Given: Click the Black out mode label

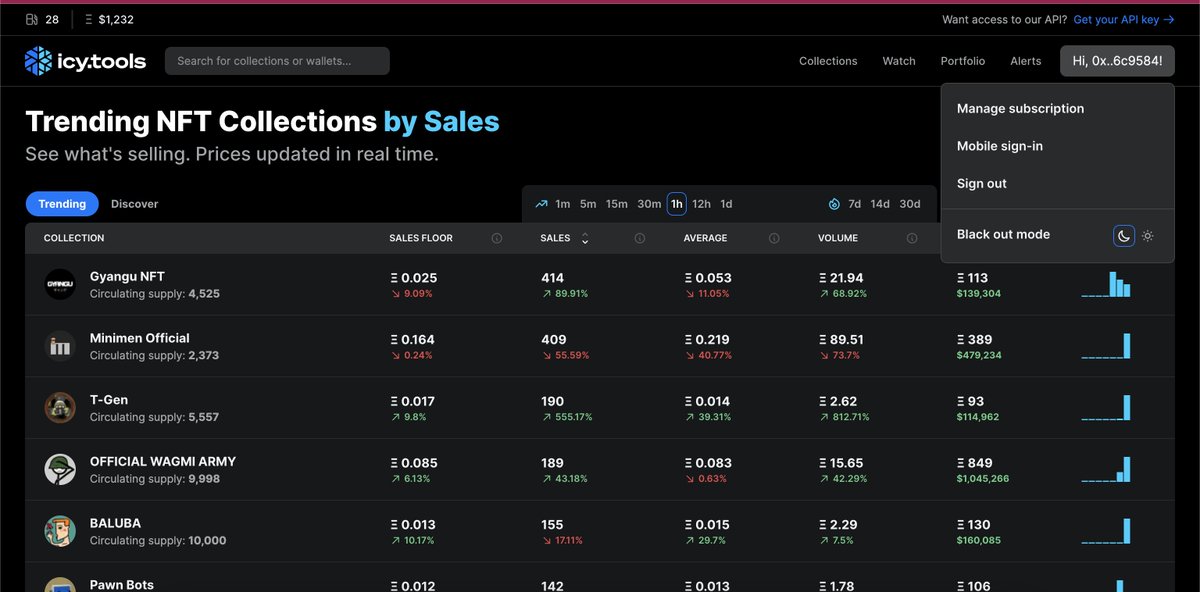Looking at the screenshot, I should 1003,235.
